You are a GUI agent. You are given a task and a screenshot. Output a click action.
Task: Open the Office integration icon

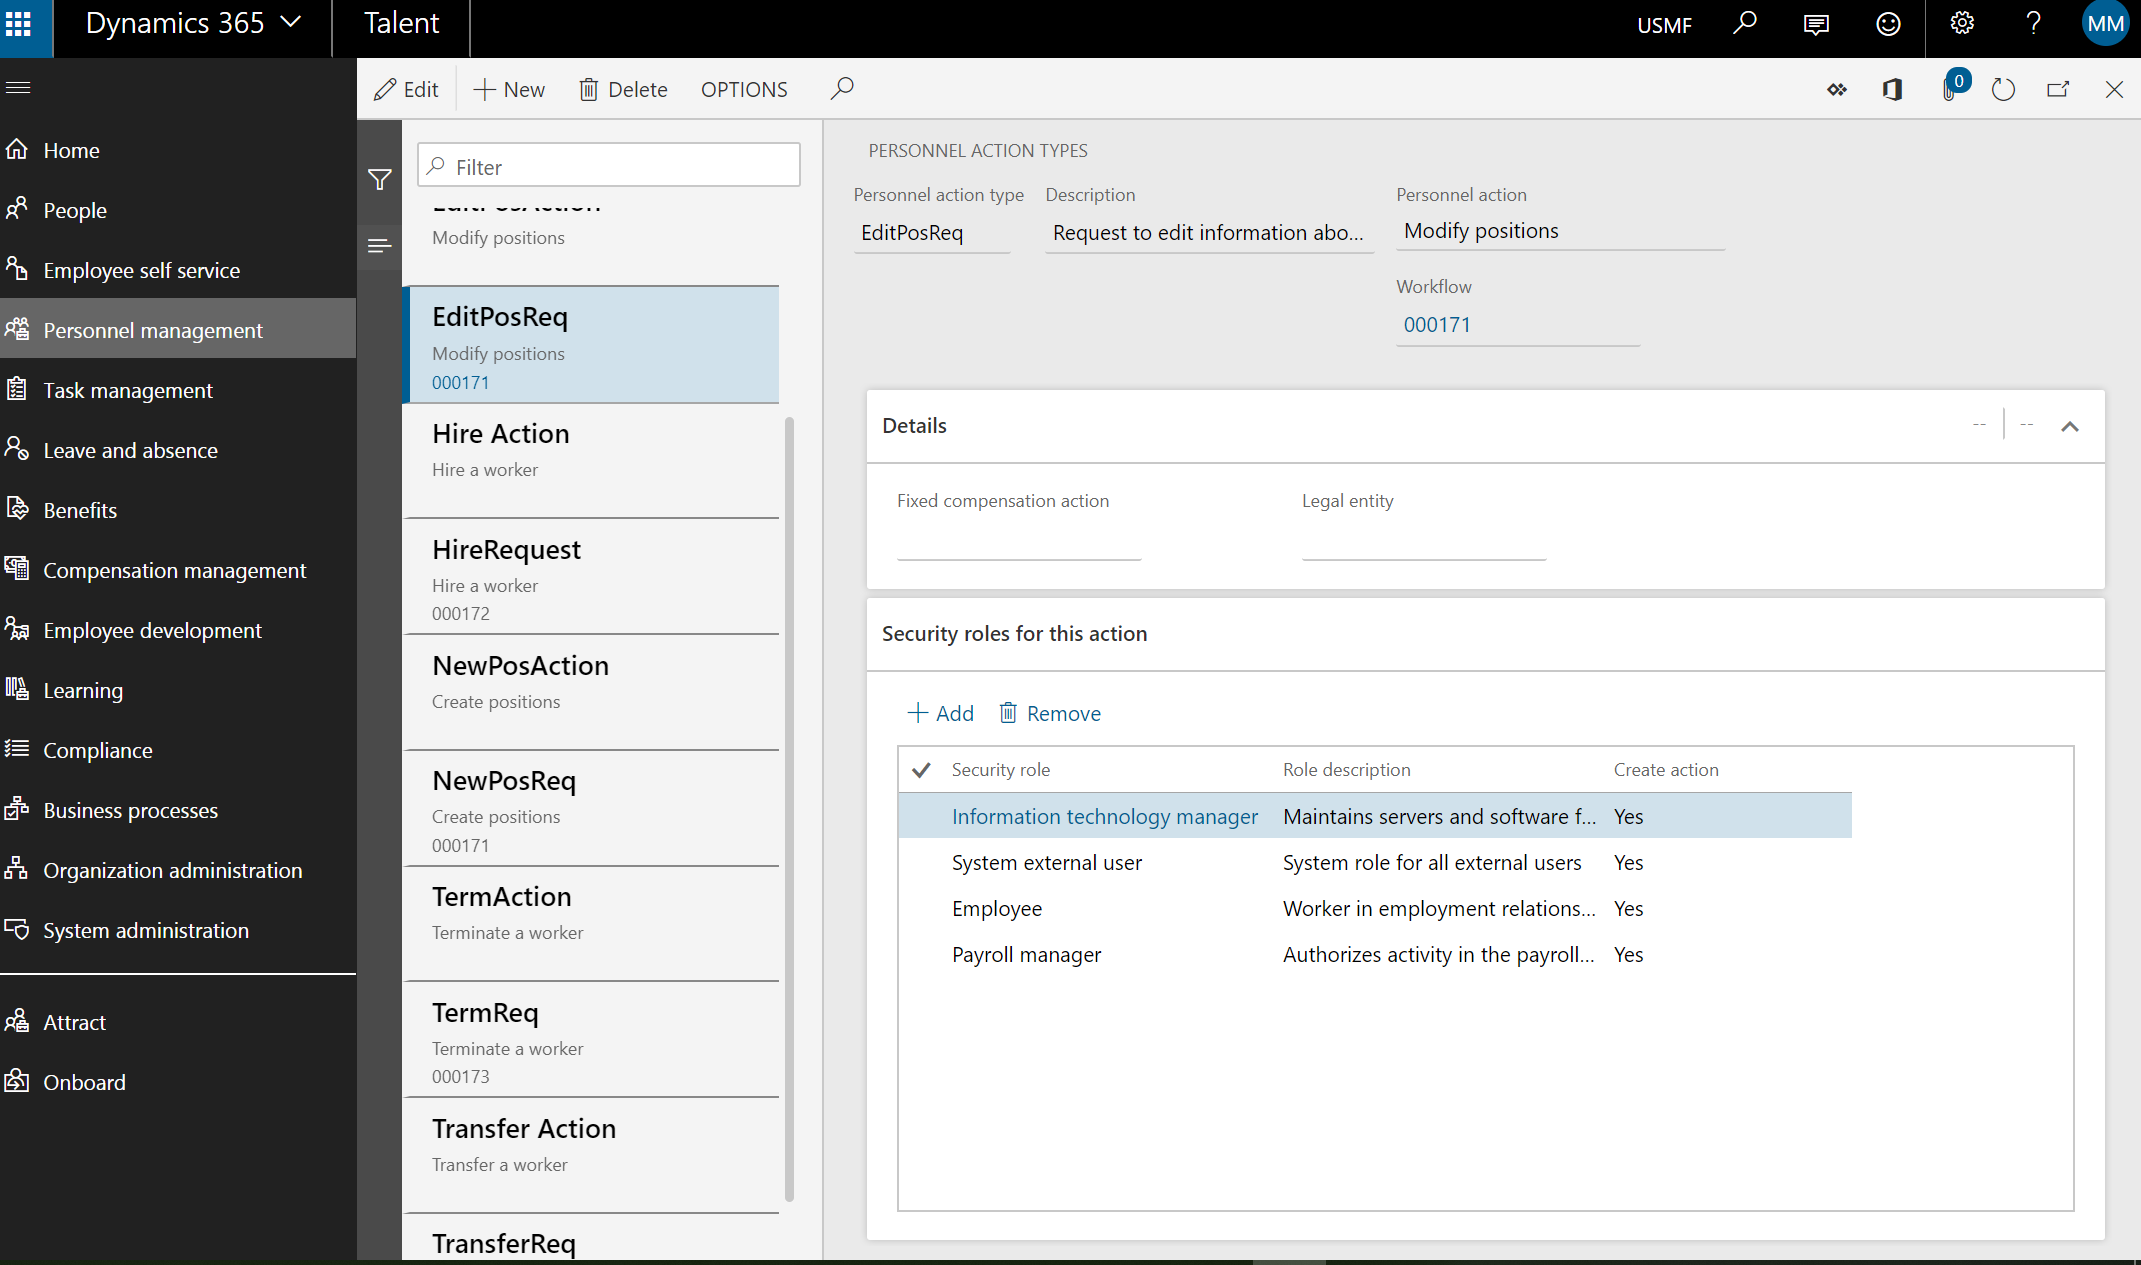click(x=1892, y=90)
